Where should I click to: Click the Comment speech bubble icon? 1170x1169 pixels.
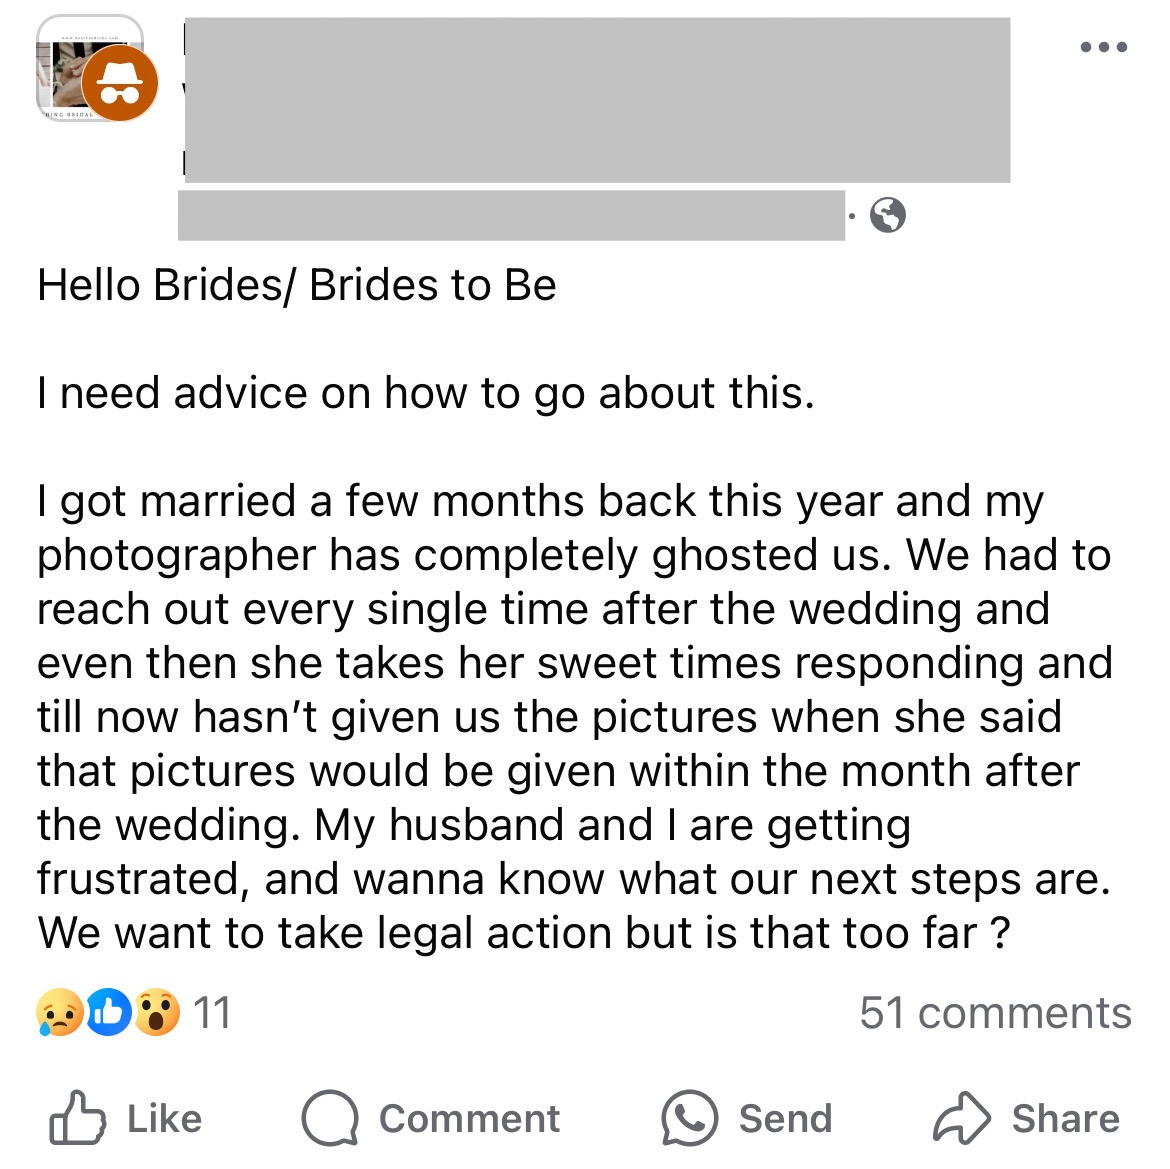(330, 1118)
